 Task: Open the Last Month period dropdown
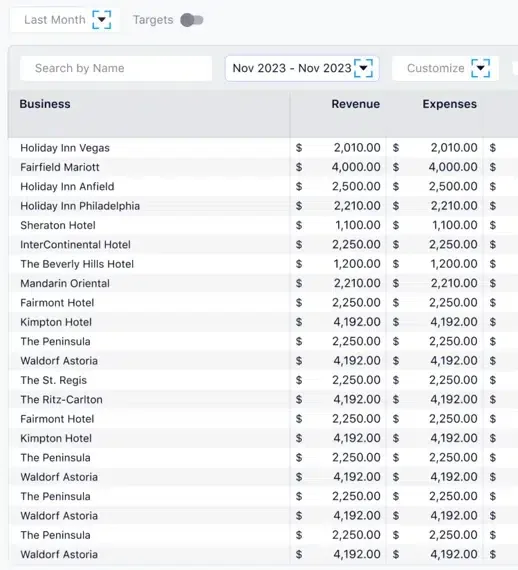(x=65, y=20)
